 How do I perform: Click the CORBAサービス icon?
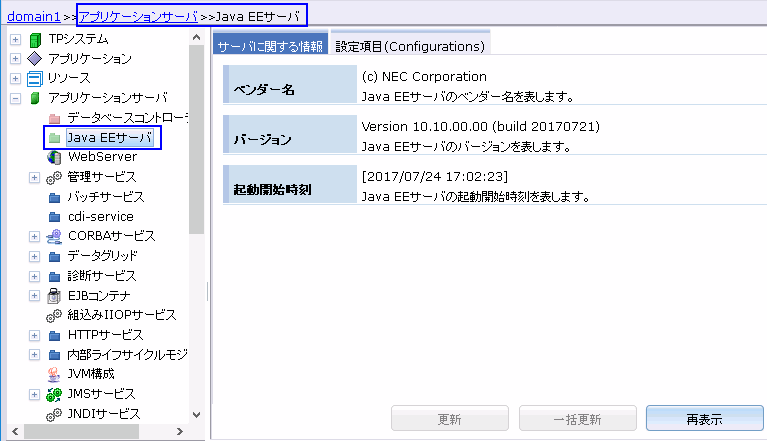(x=55, y=236)
